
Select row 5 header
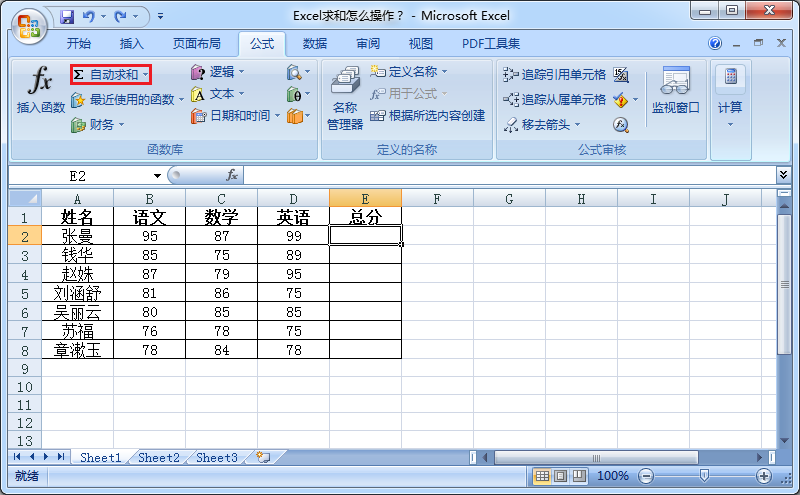click(x=24, y=293)
